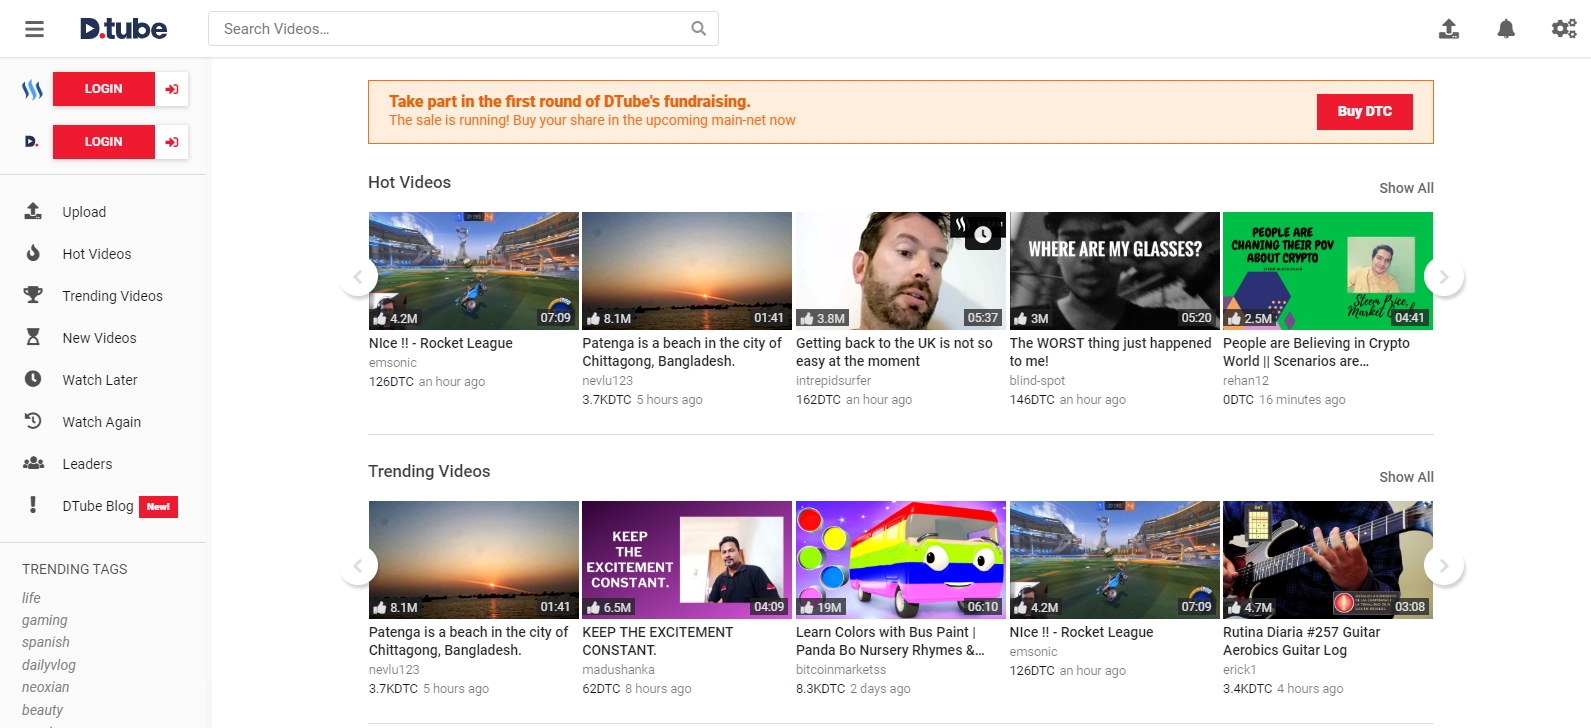Click the gaming trending tag
The width and height of the screenshot is (1591, 728).
(45, 620)
